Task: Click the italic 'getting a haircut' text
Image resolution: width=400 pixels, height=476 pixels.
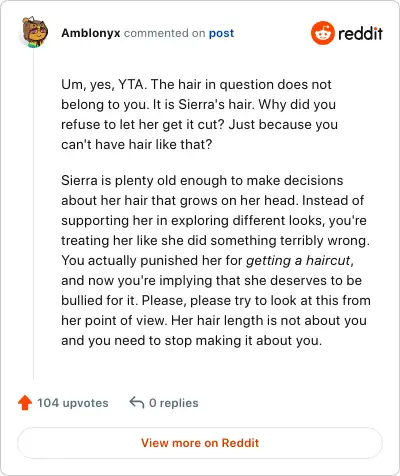Action: coord(298,260)
